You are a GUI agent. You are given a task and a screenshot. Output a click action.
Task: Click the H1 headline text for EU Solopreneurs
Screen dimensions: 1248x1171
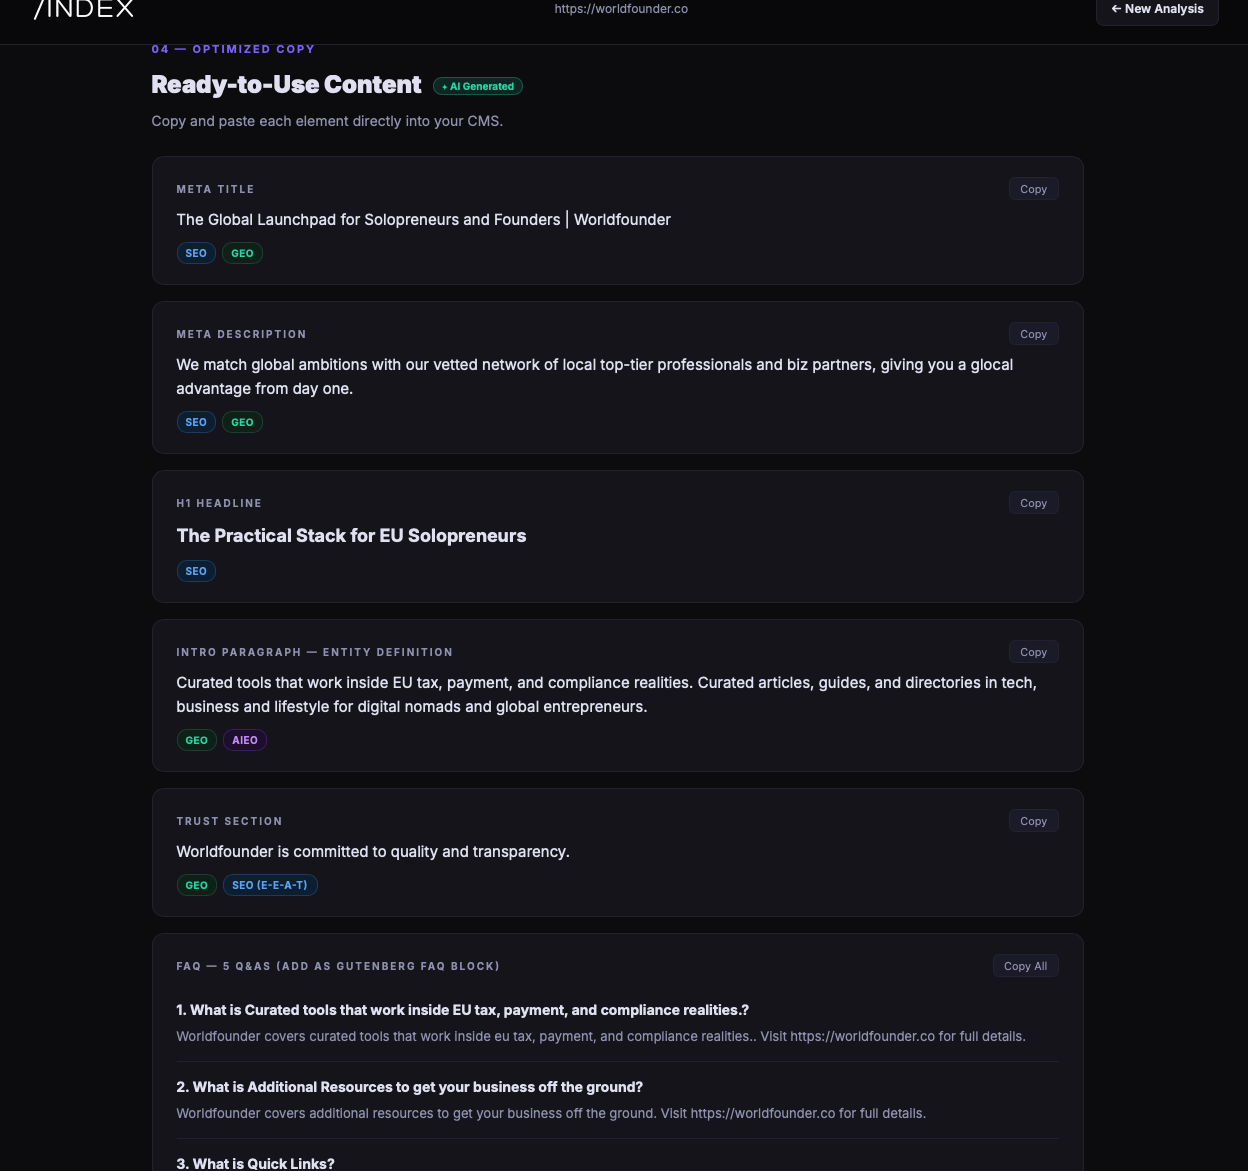351,536
